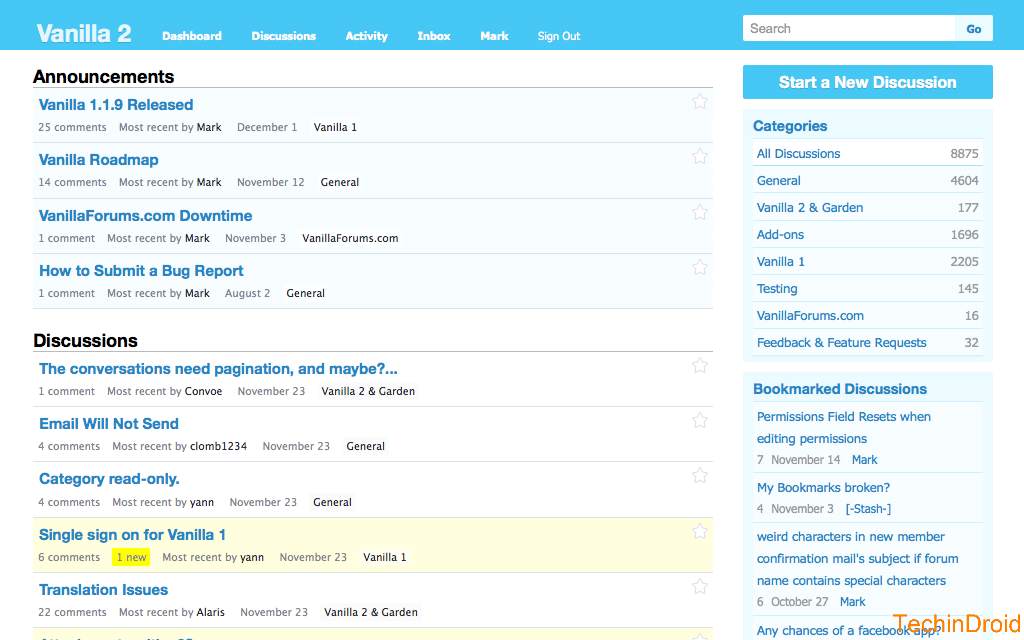The image size is (1024, 640).
Task: Open Single sign on for Vanilla 1 discussion
Action: pyautogui.click(x=132, y=535)
